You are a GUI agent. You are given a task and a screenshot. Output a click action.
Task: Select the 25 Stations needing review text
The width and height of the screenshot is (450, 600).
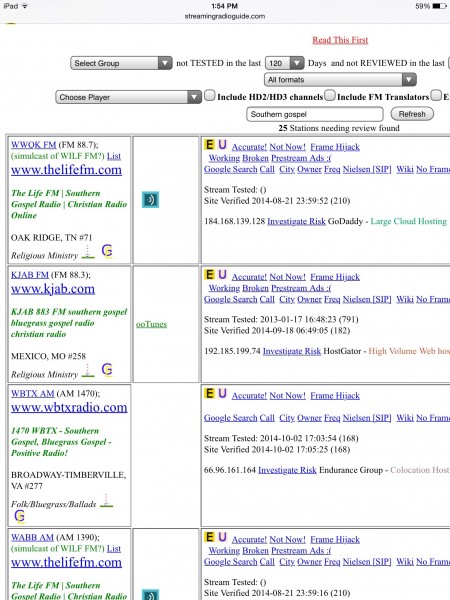(x=339, y=128)
